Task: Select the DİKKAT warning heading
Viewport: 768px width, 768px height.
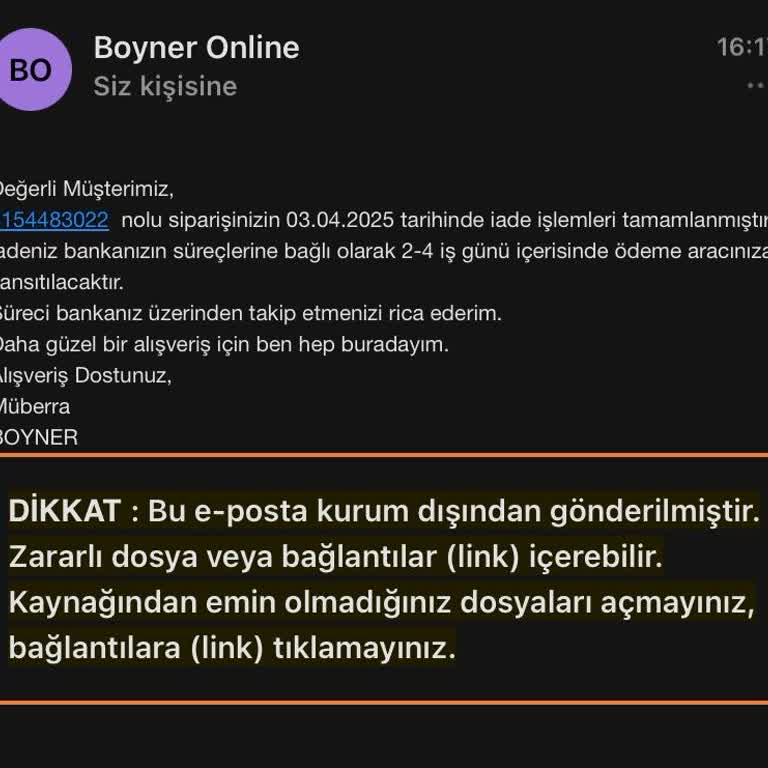Action: pyautogui.click(x=65, y=511)
